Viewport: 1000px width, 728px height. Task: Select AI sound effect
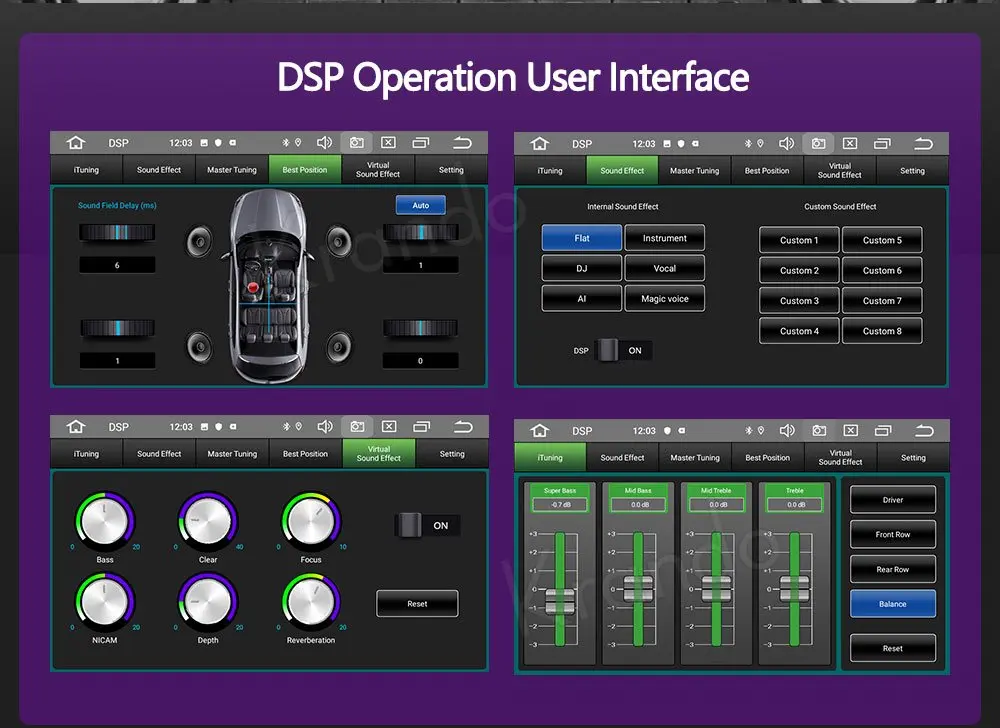click(x=582, y=298)
